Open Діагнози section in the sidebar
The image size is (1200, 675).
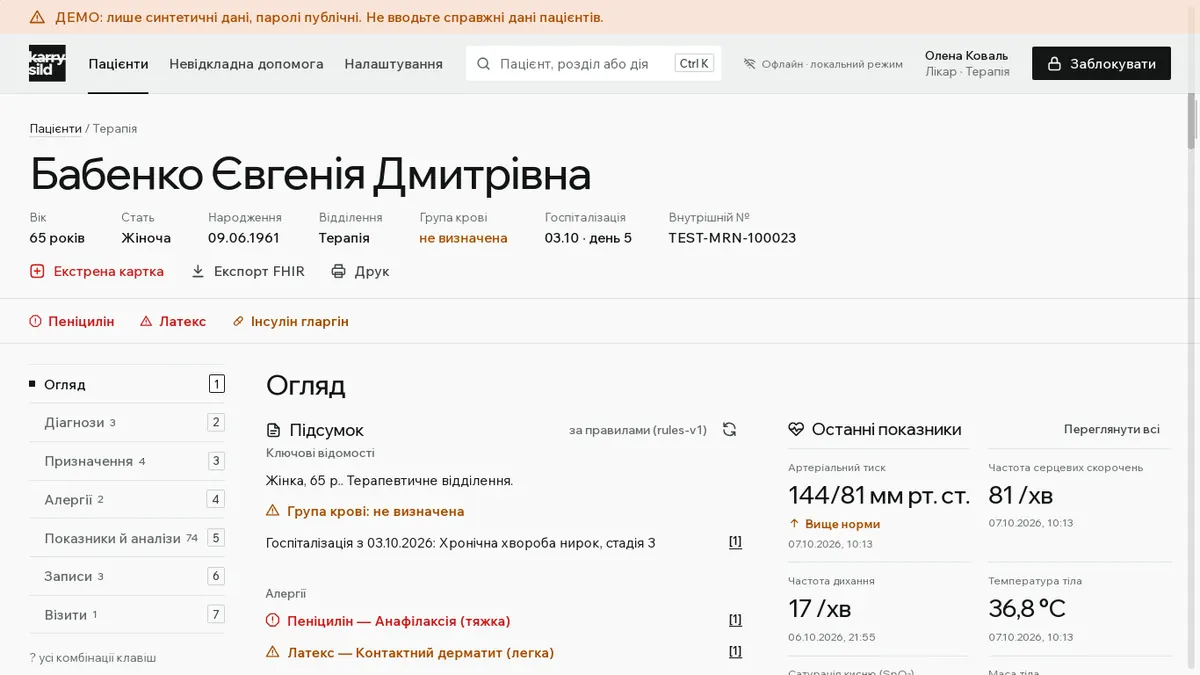pos(127,422)
